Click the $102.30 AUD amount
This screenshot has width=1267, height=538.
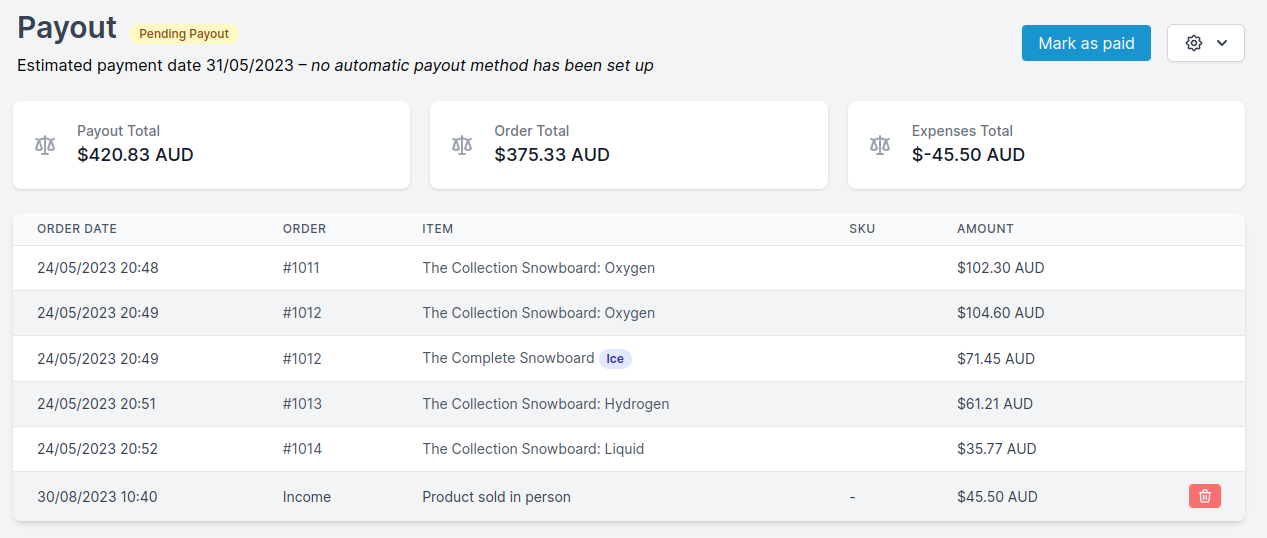1001,268
